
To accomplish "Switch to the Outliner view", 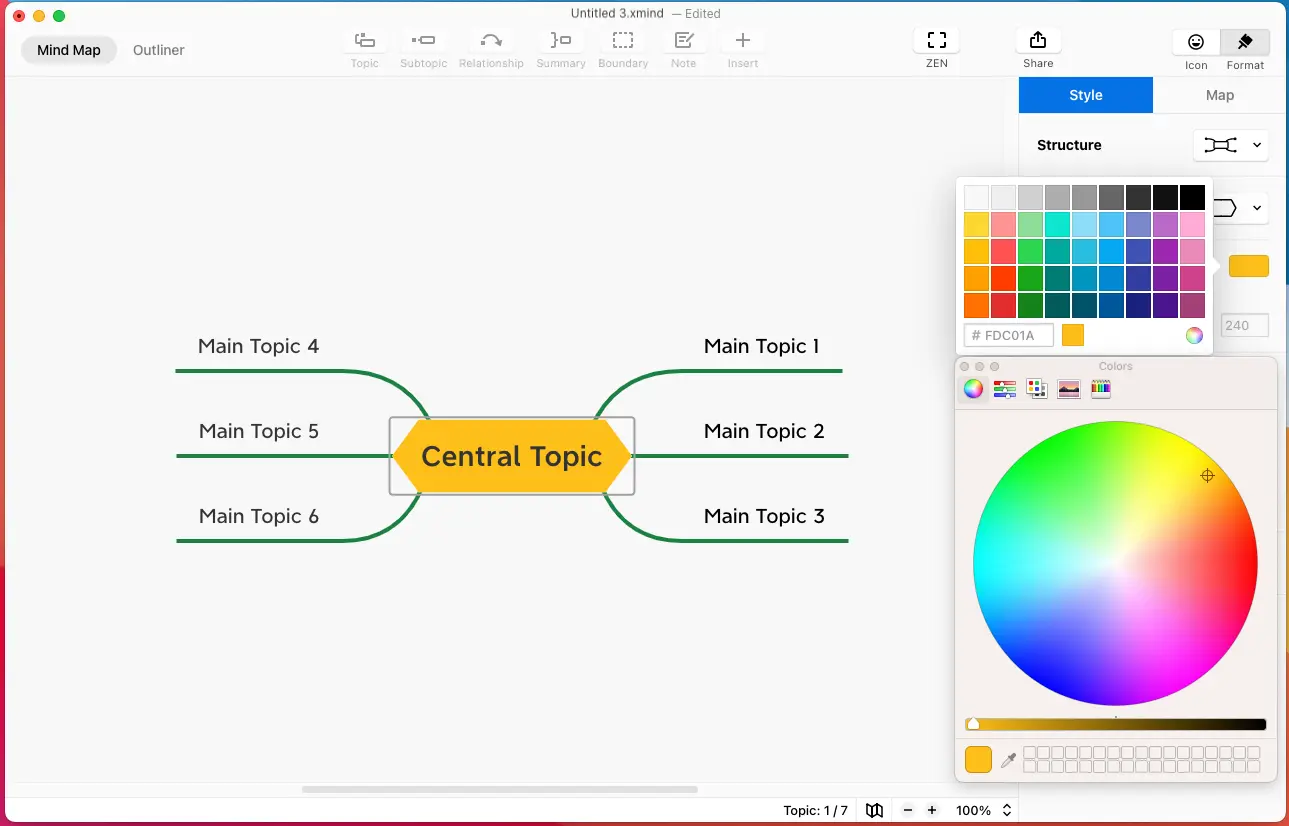I will click(x=158, y=49).
